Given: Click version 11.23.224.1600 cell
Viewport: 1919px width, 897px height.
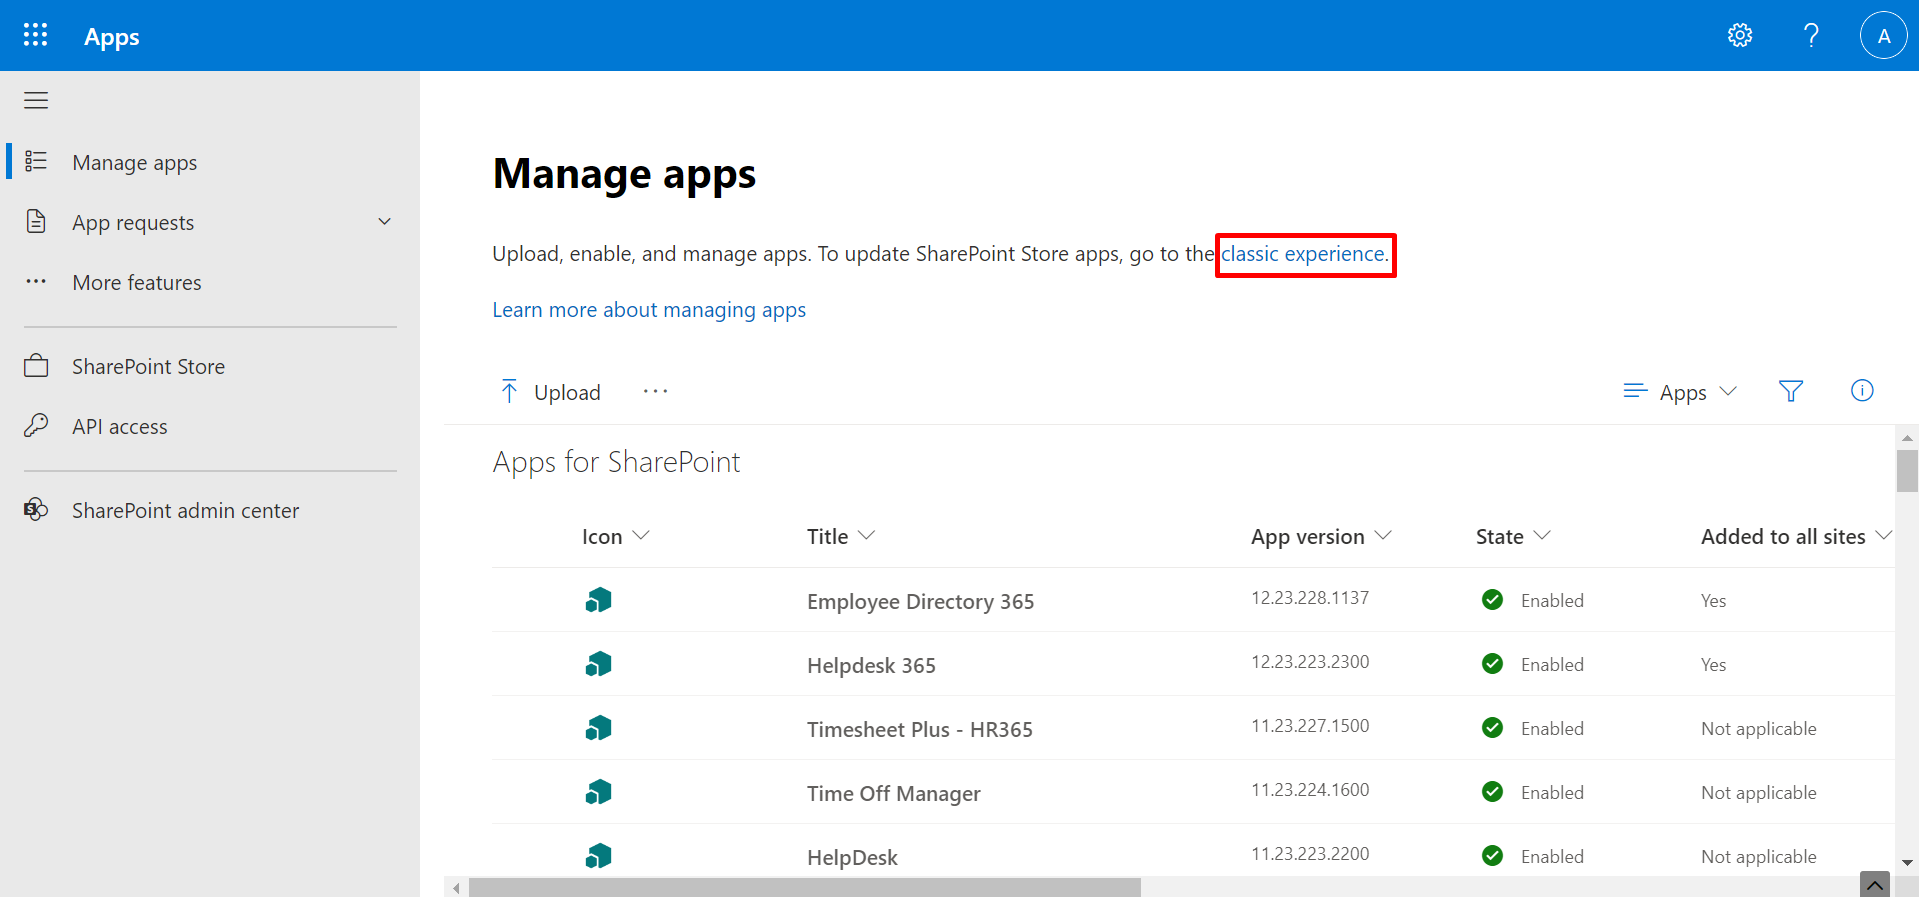Looking at the screenshot, I should click(1310, 790).
